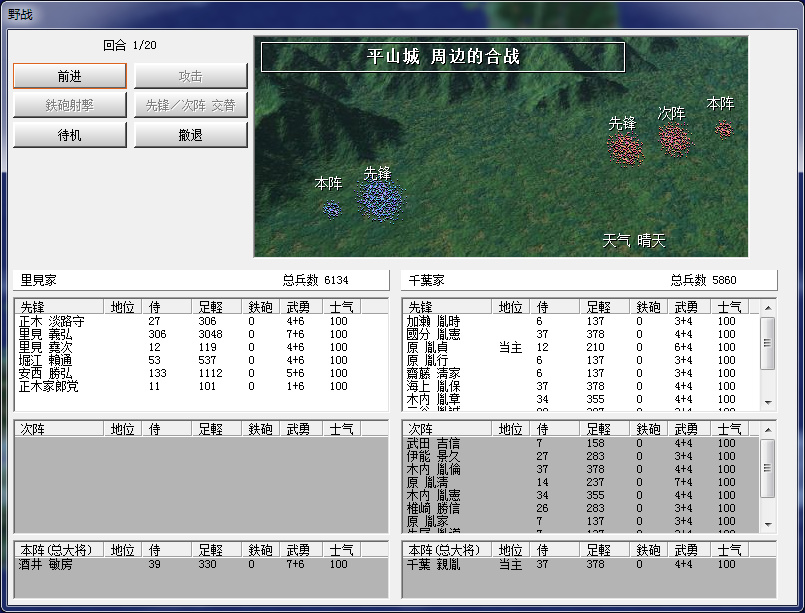The image size is (805, 613).
Task: Select row 原 胤貞 with 当主 rank
Action: pyautogui.click(x=581, y=347)
